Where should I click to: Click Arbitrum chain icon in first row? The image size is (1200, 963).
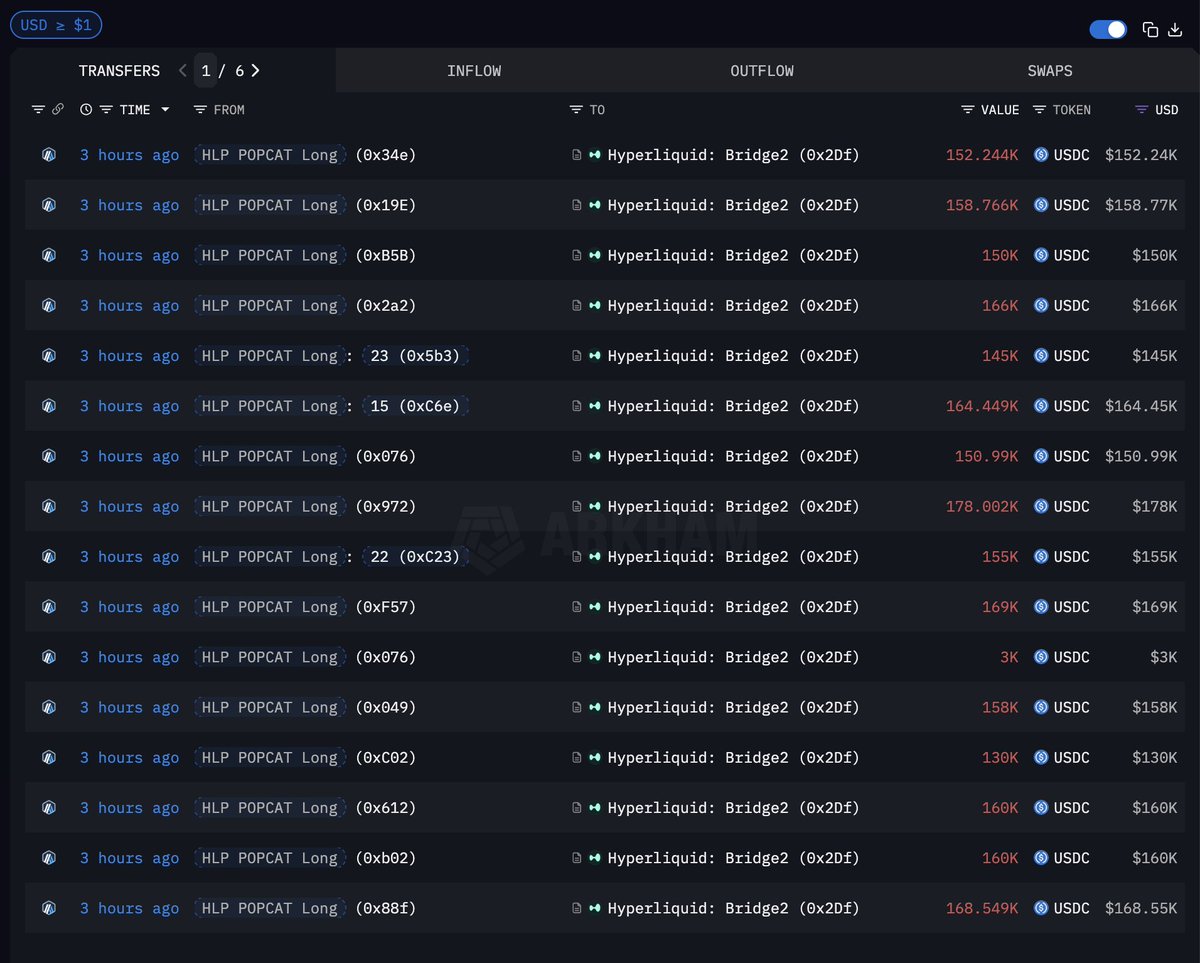pos(48,155)
